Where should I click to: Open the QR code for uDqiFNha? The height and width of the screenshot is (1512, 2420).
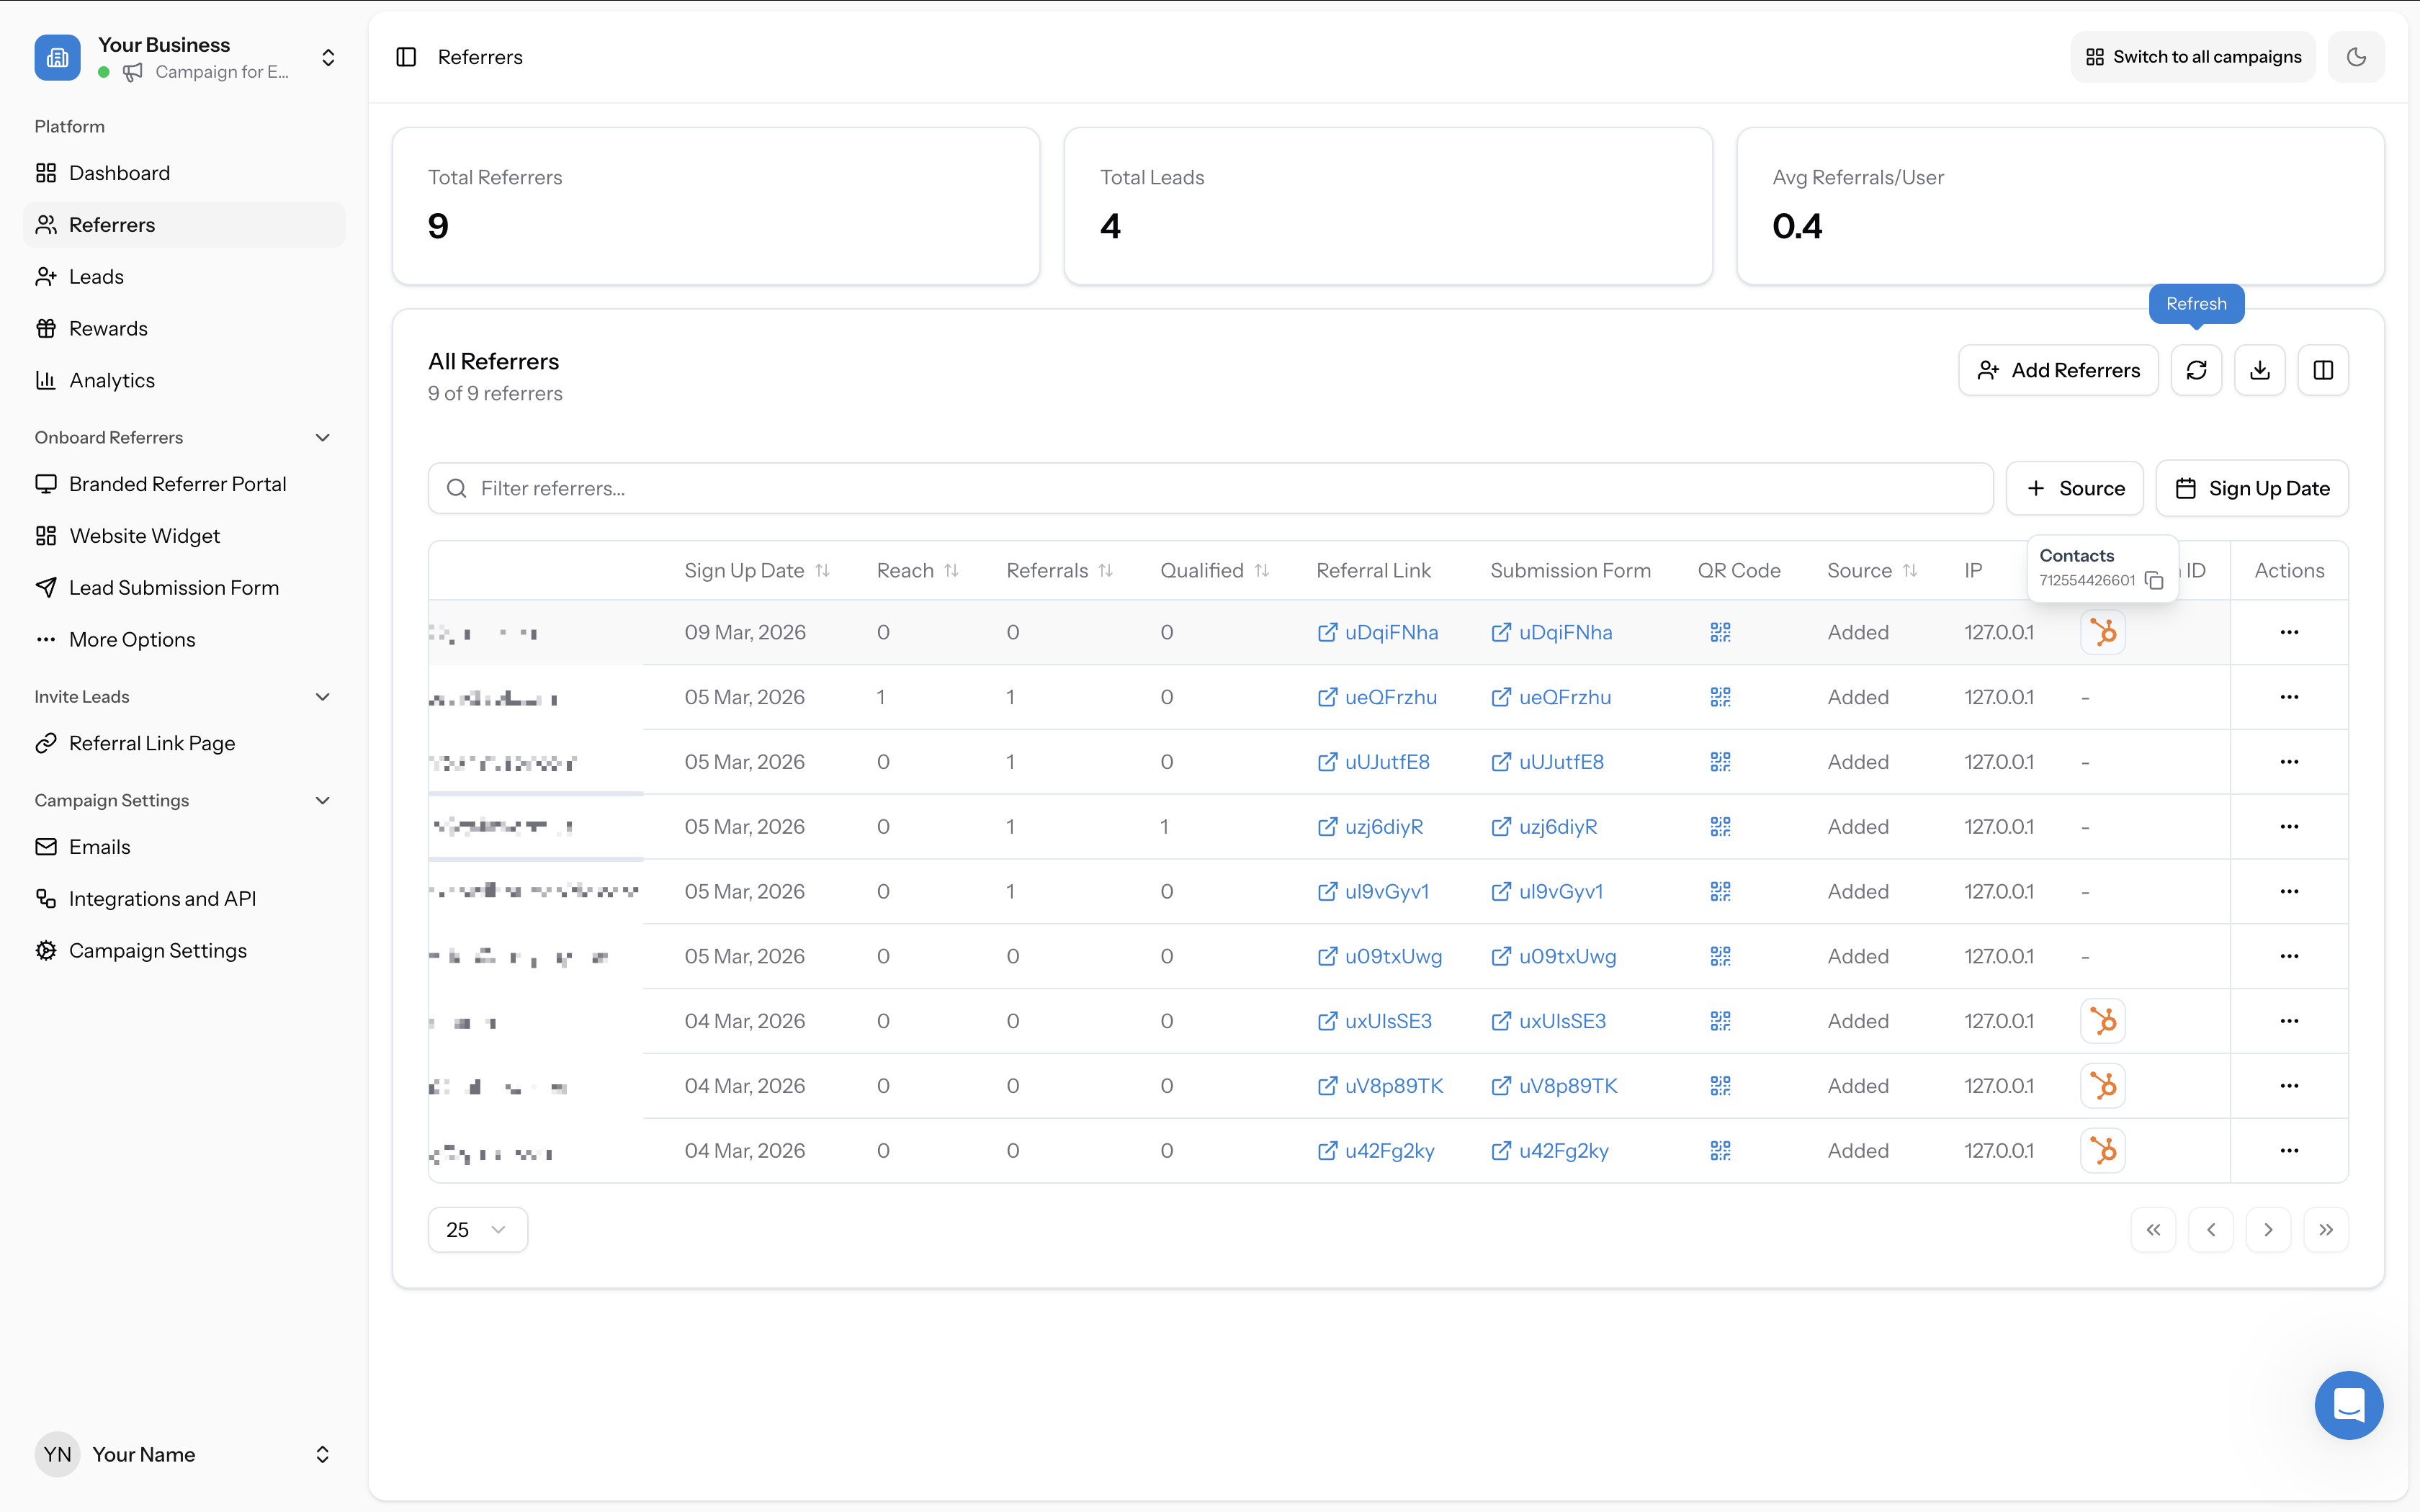coord(1720,632)
